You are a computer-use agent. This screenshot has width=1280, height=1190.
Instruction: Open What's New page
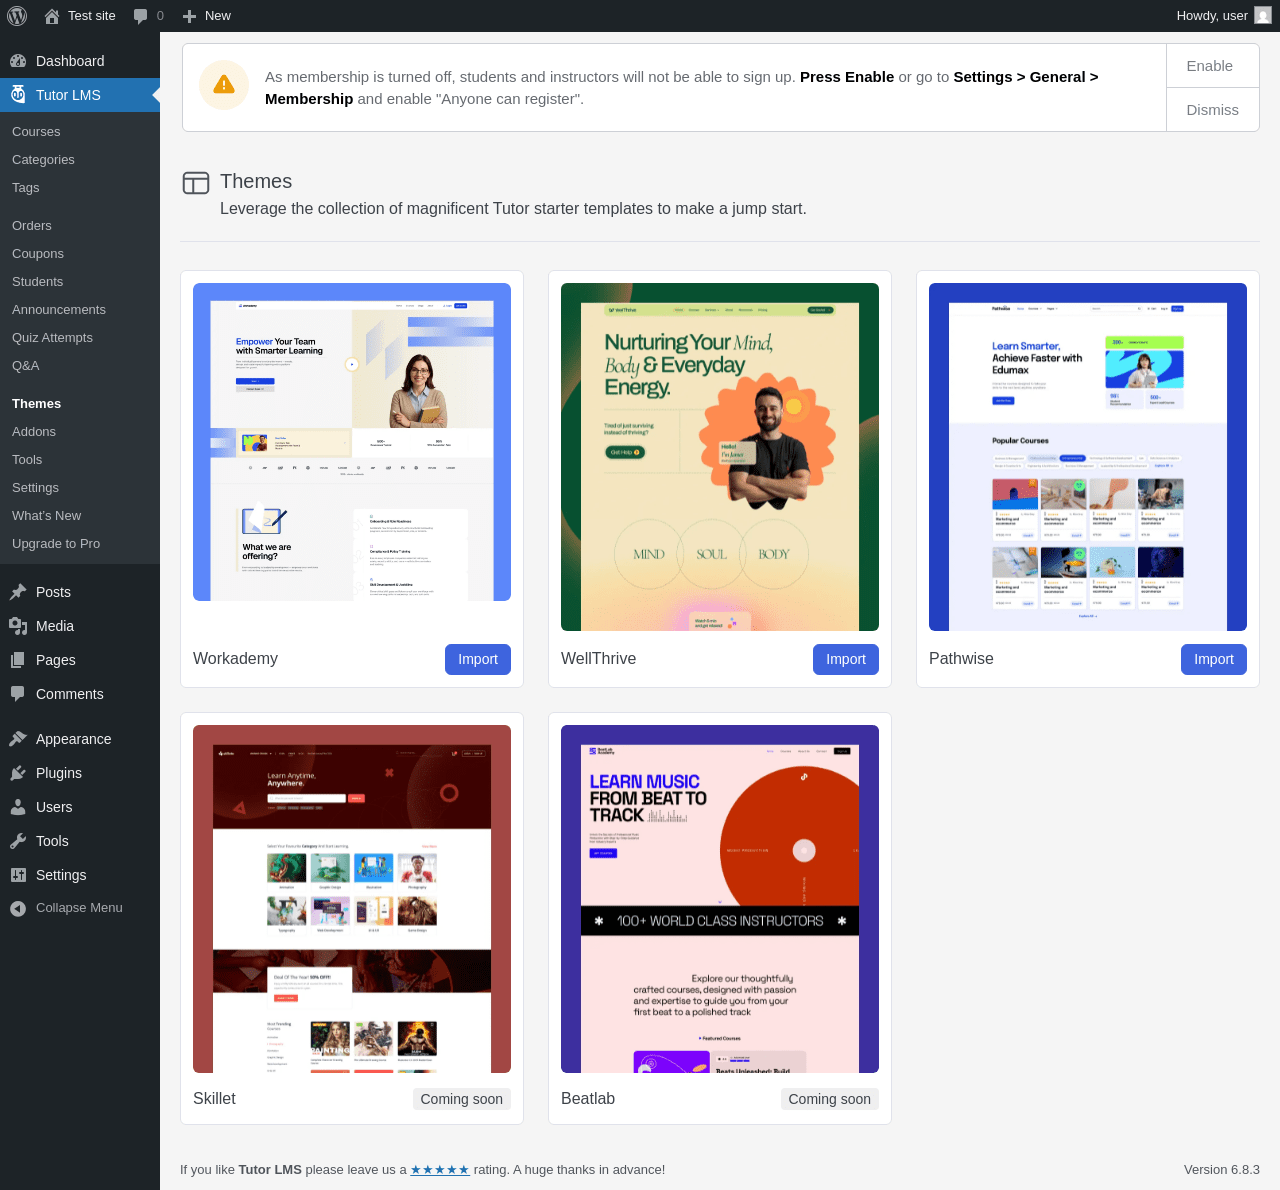tap(47, 516)
